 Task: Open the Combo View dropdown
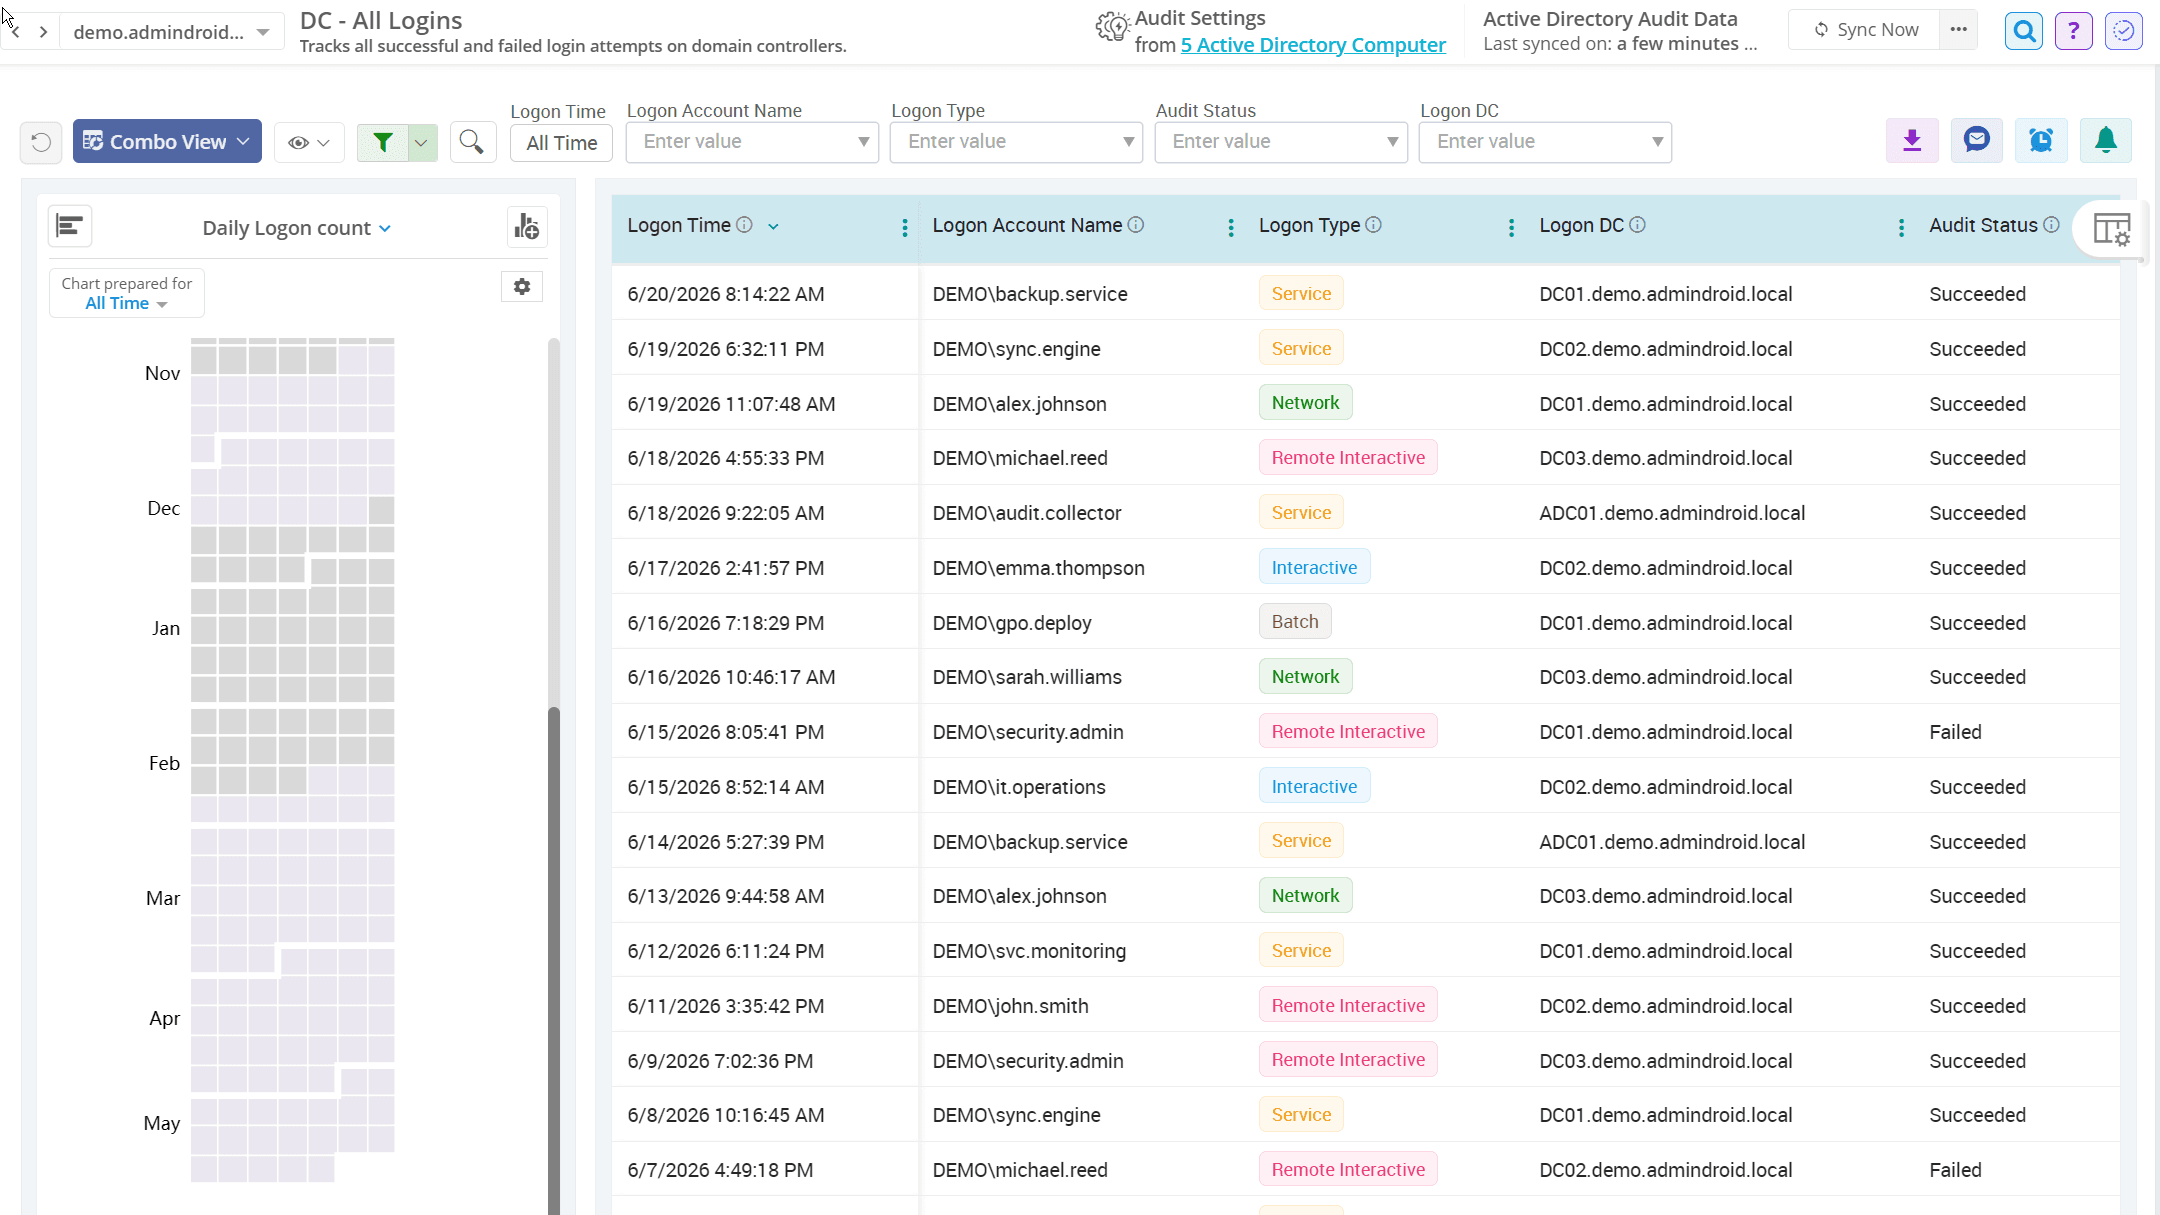(x=167, y=142)
